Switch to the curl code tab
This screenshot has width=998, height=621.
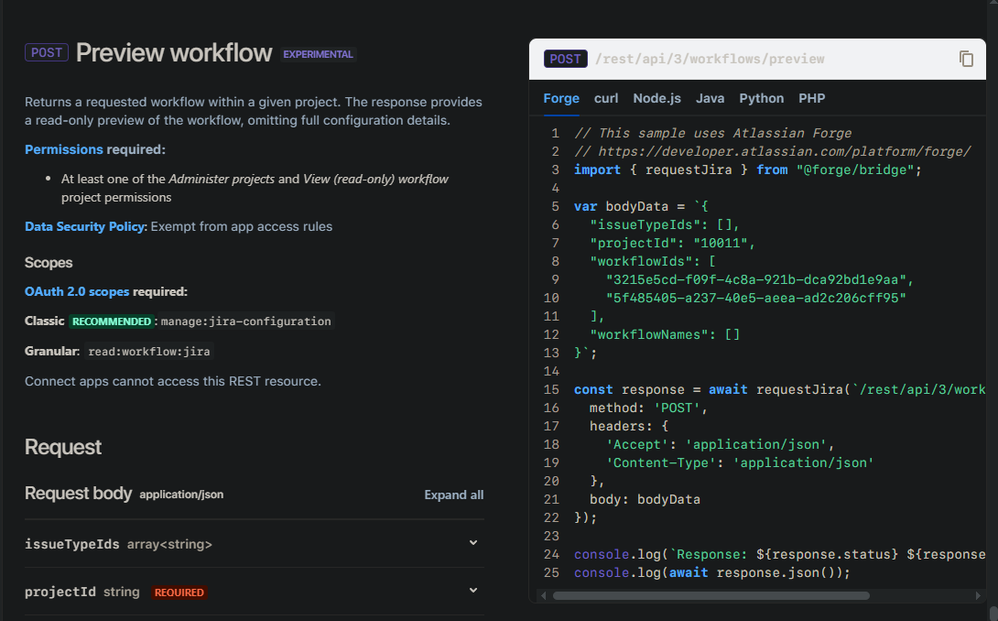click(606, 98)
